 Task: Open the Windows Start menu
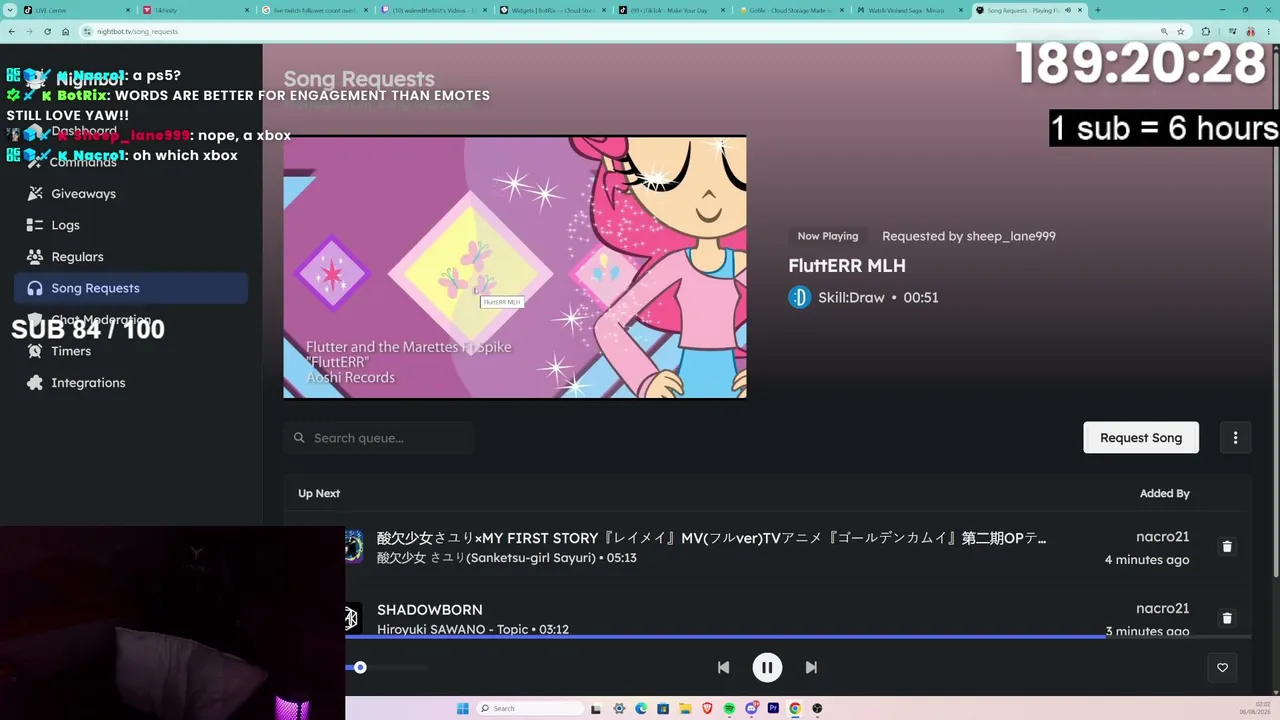(x=462, y=708)
